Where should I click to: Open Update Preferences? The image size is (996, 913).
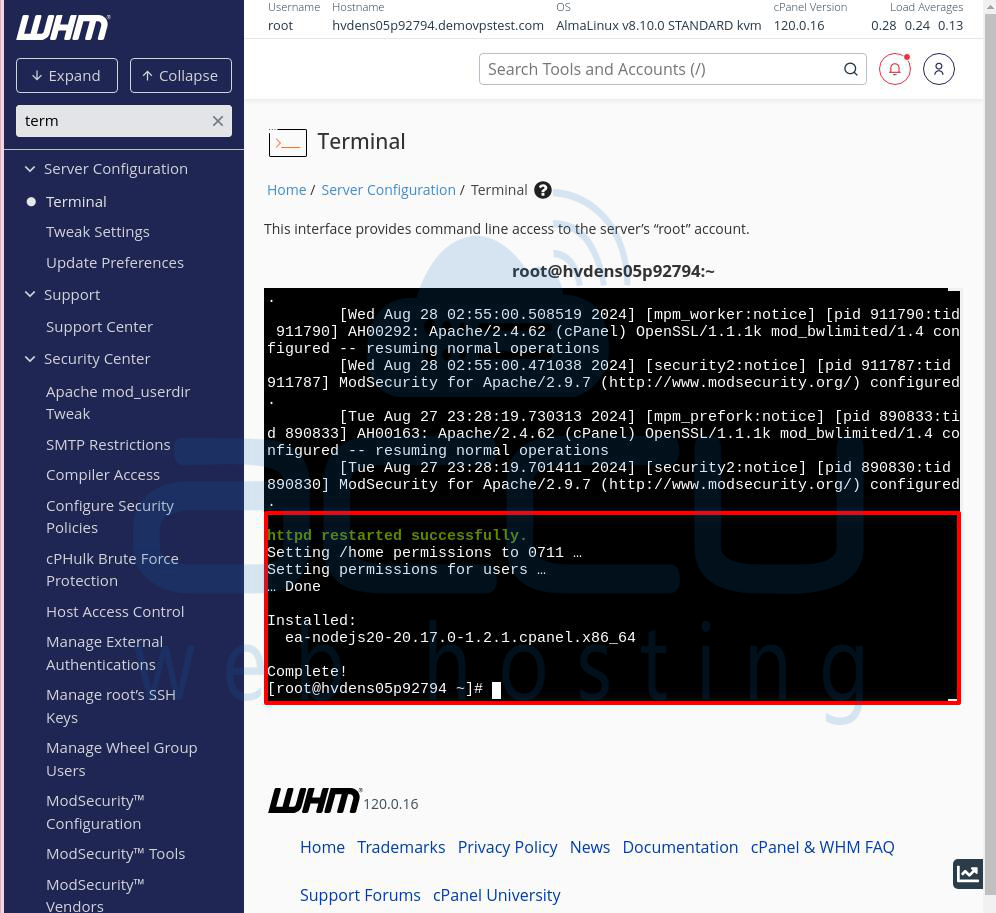click(115, 262)
